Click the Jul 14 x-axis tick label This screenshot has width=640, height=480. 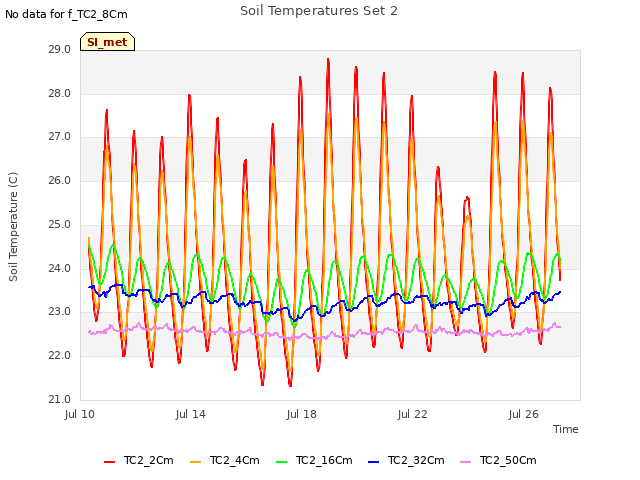click(191, 414)
